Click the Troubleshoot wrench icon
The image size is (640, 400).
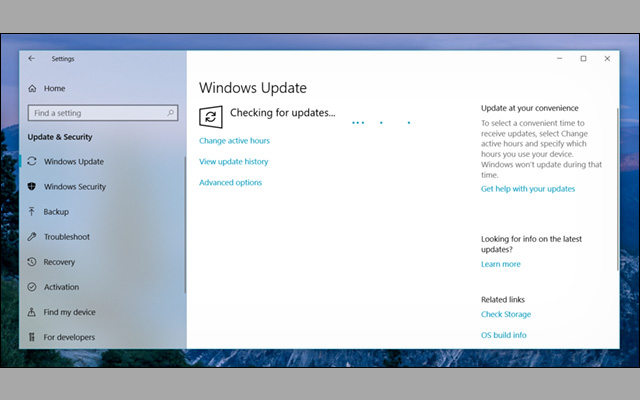33,237
